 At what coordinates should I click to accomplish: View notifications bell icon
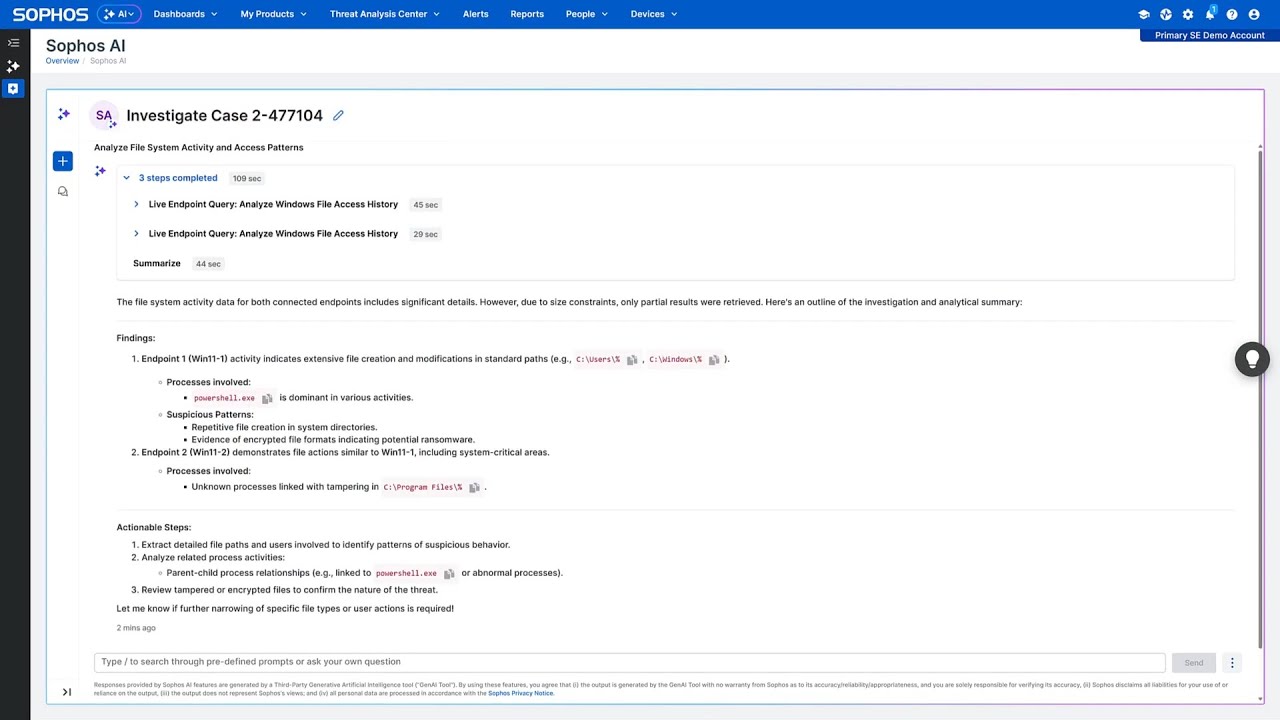[x=1210, y=14]
